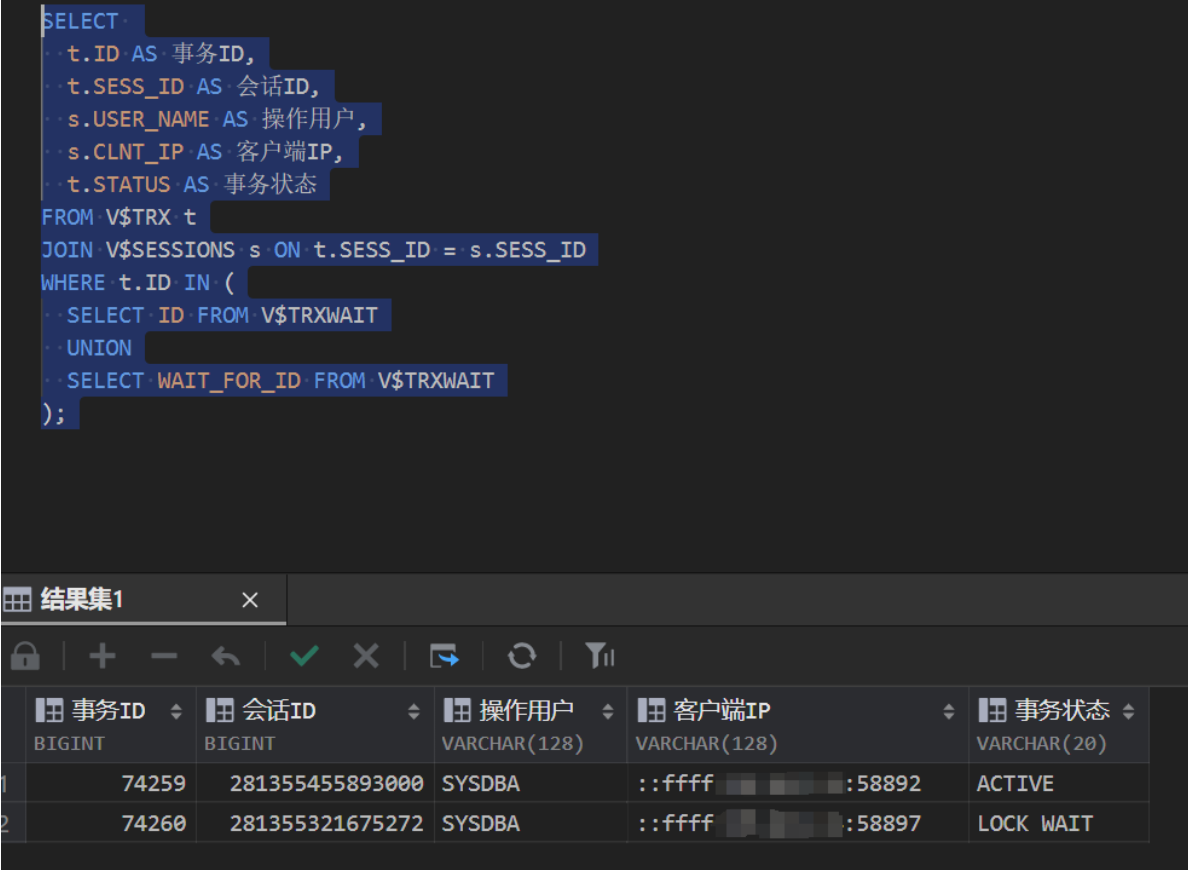Click the t.STATUS AS 事务状态 line

[192, 184]
